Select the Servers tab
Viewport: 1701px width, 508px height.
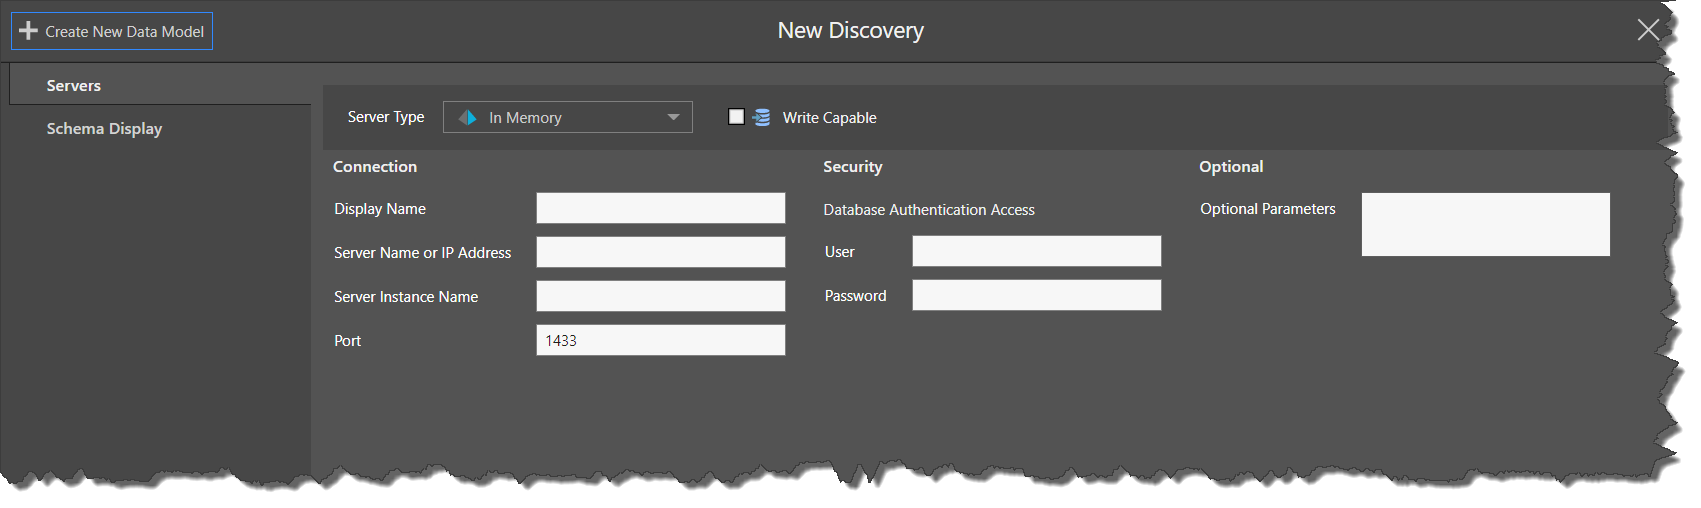click(160, 85)
